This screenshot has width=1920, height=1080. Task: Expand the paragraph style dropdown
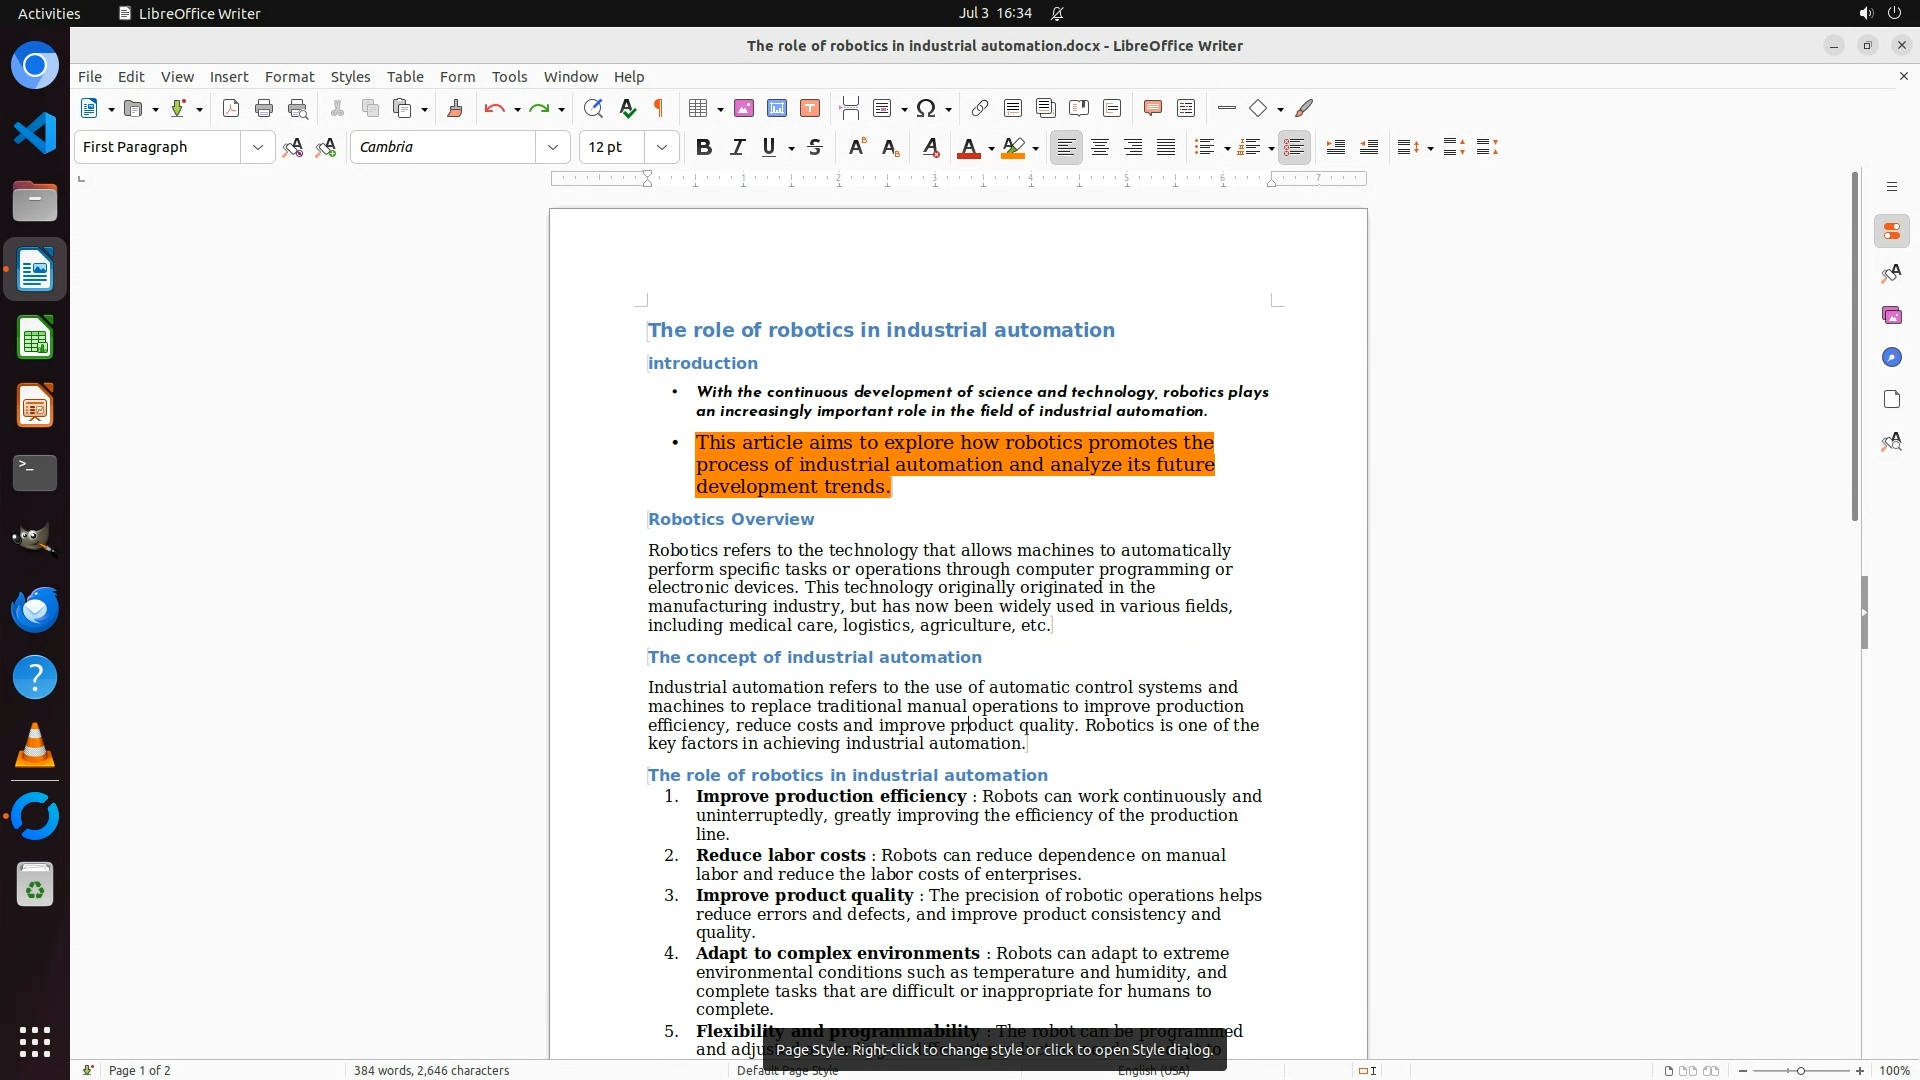(x=258, y=148)
